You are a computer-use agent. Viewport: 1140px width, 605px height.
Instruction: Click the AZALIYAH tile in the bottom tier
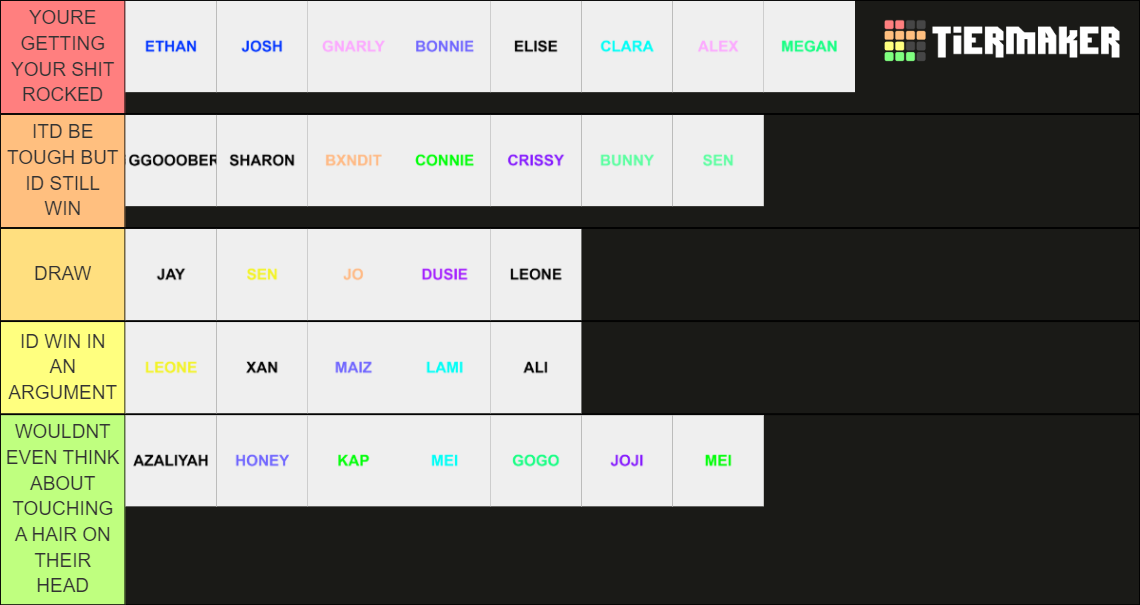click(x=171, y=460)
